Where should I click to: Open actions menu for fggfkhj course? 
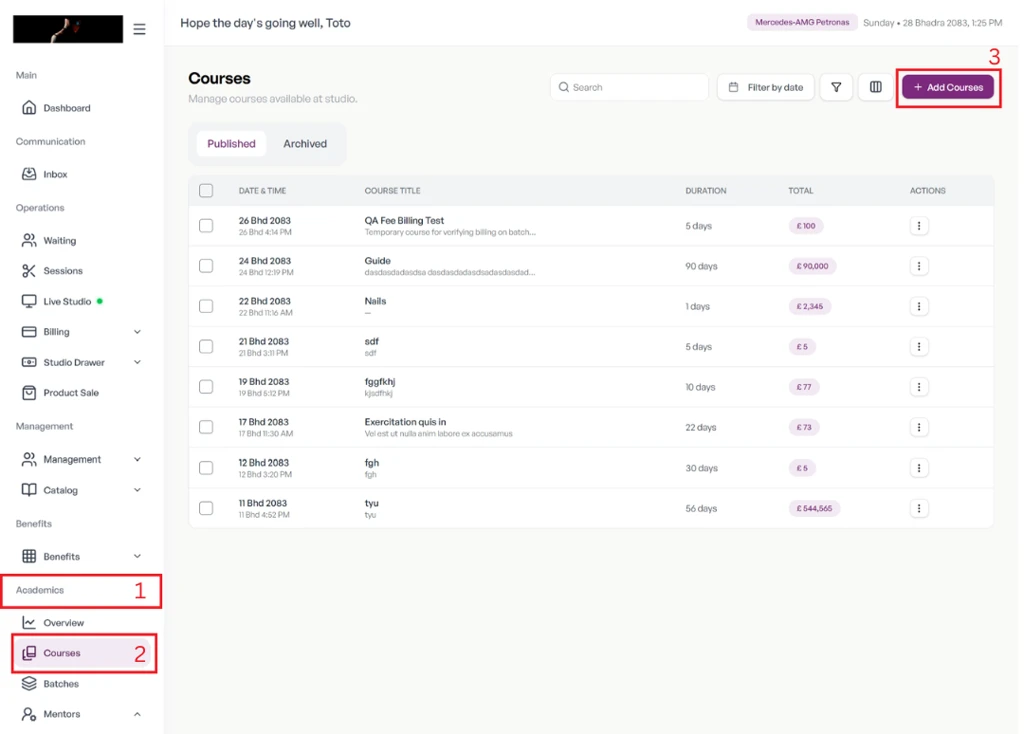click(919, 387)
